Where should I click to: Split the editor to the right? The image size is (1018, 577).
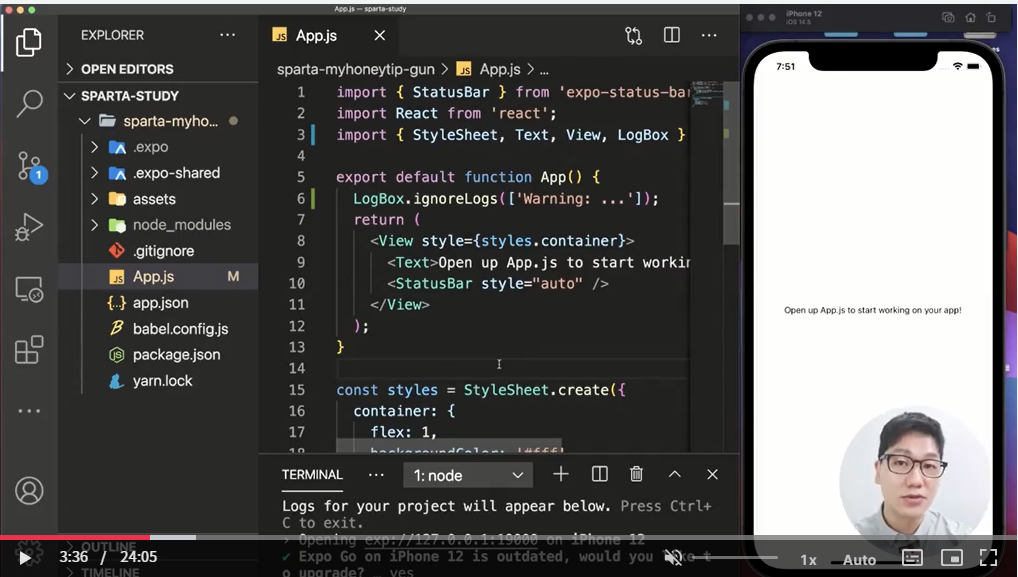click(x=672, y=35)
